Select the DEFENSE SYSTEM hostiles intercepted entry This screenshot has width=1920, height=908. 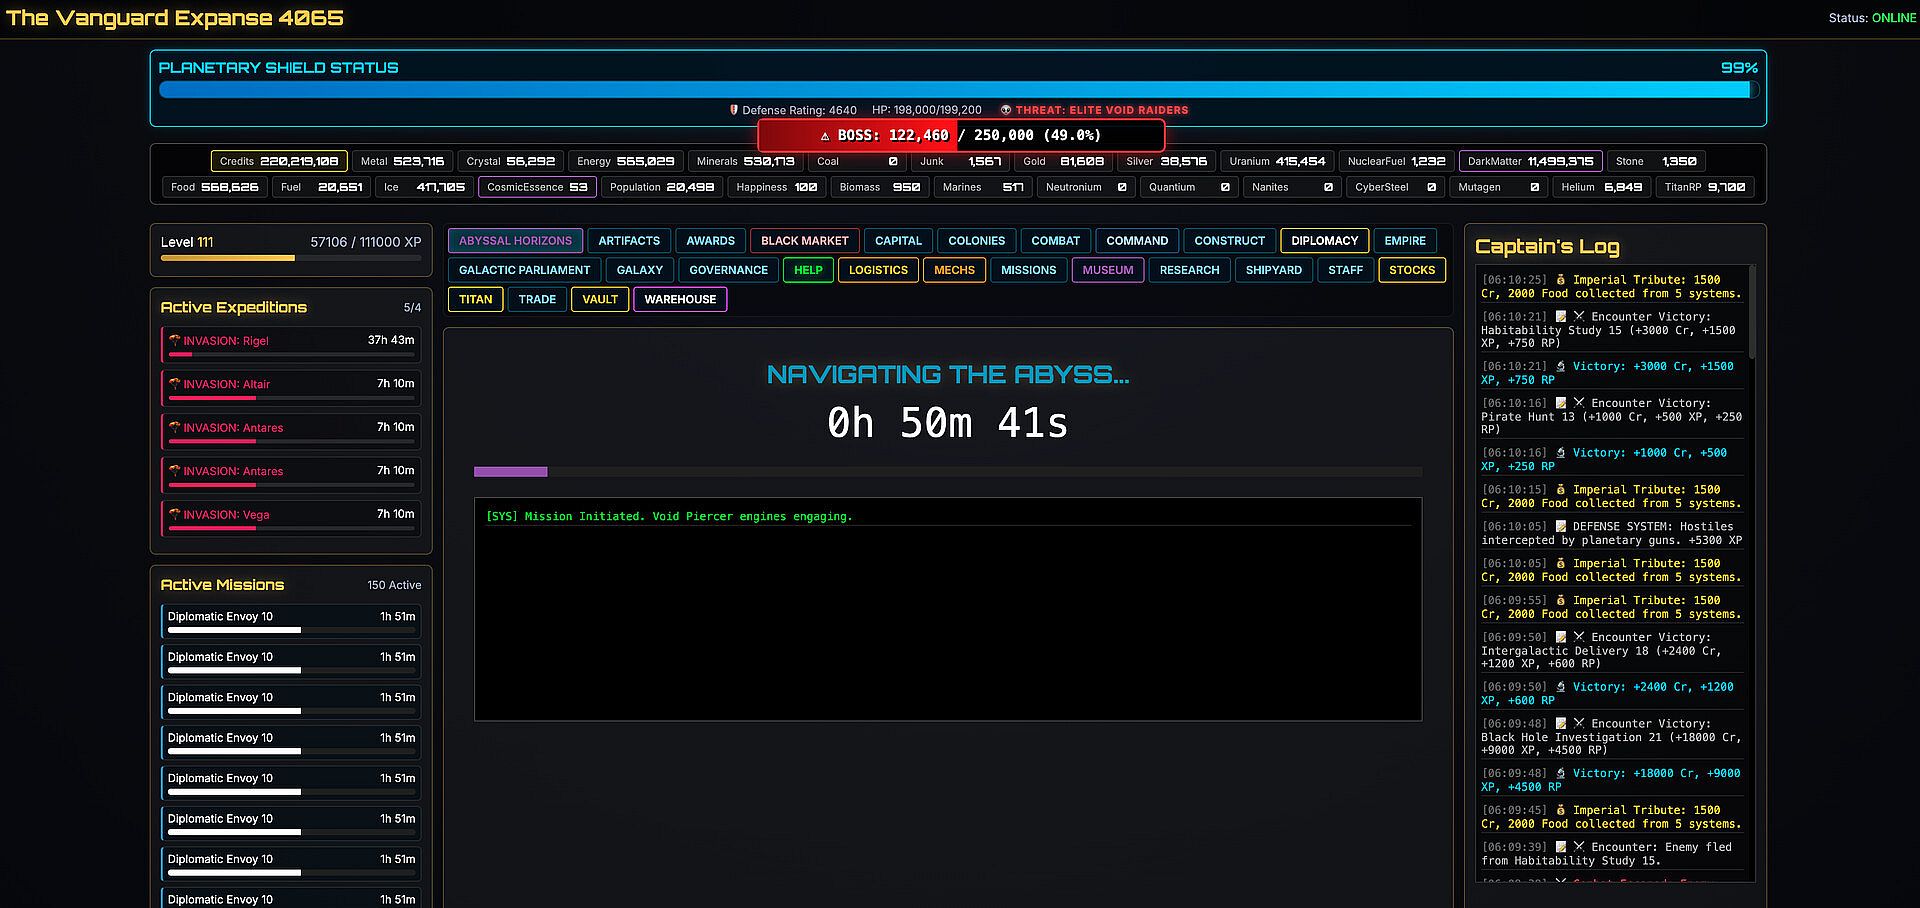coord(1612,533)
